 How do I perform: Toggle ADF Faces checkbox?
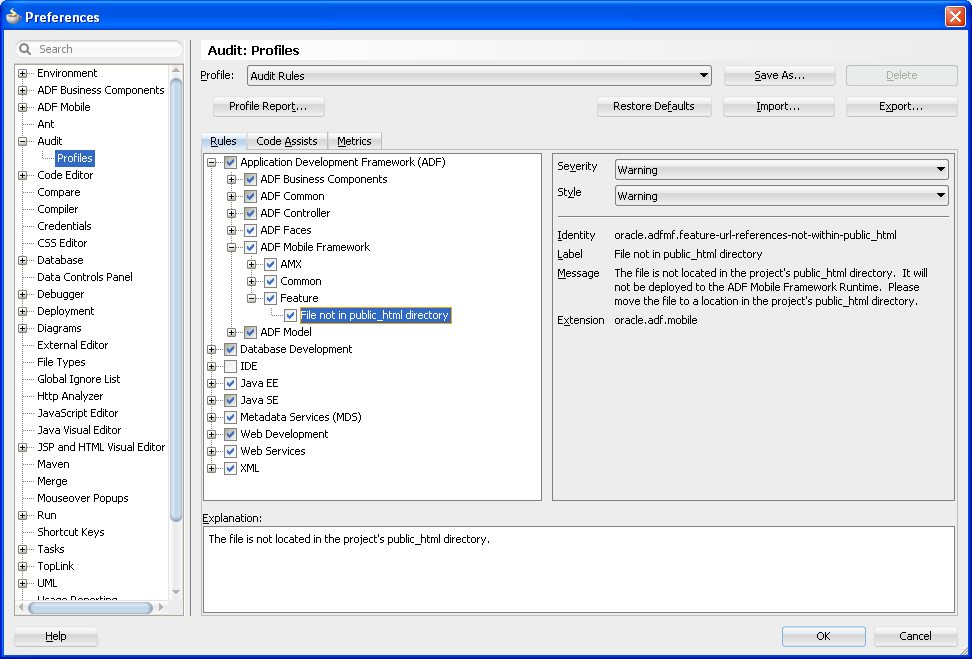click(x=250, y=230)
